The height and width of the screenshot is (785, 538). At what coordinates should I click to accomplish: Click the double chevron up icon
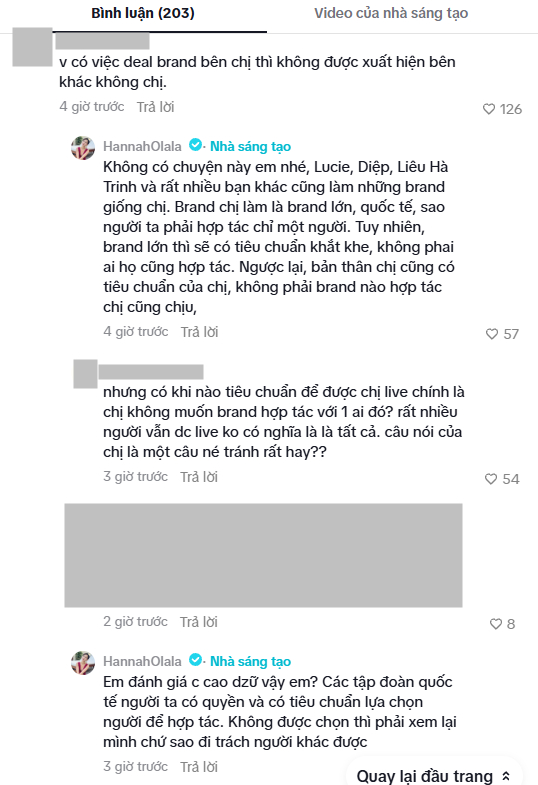coord(506,776)
